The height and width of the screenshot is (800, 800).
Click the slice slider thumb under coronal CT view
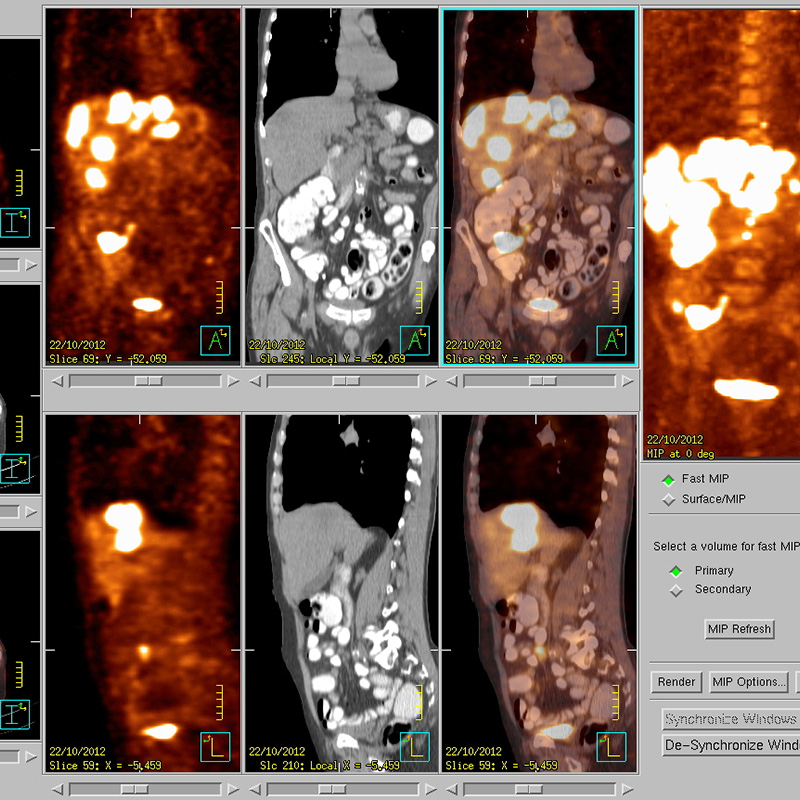pos(346,381)
